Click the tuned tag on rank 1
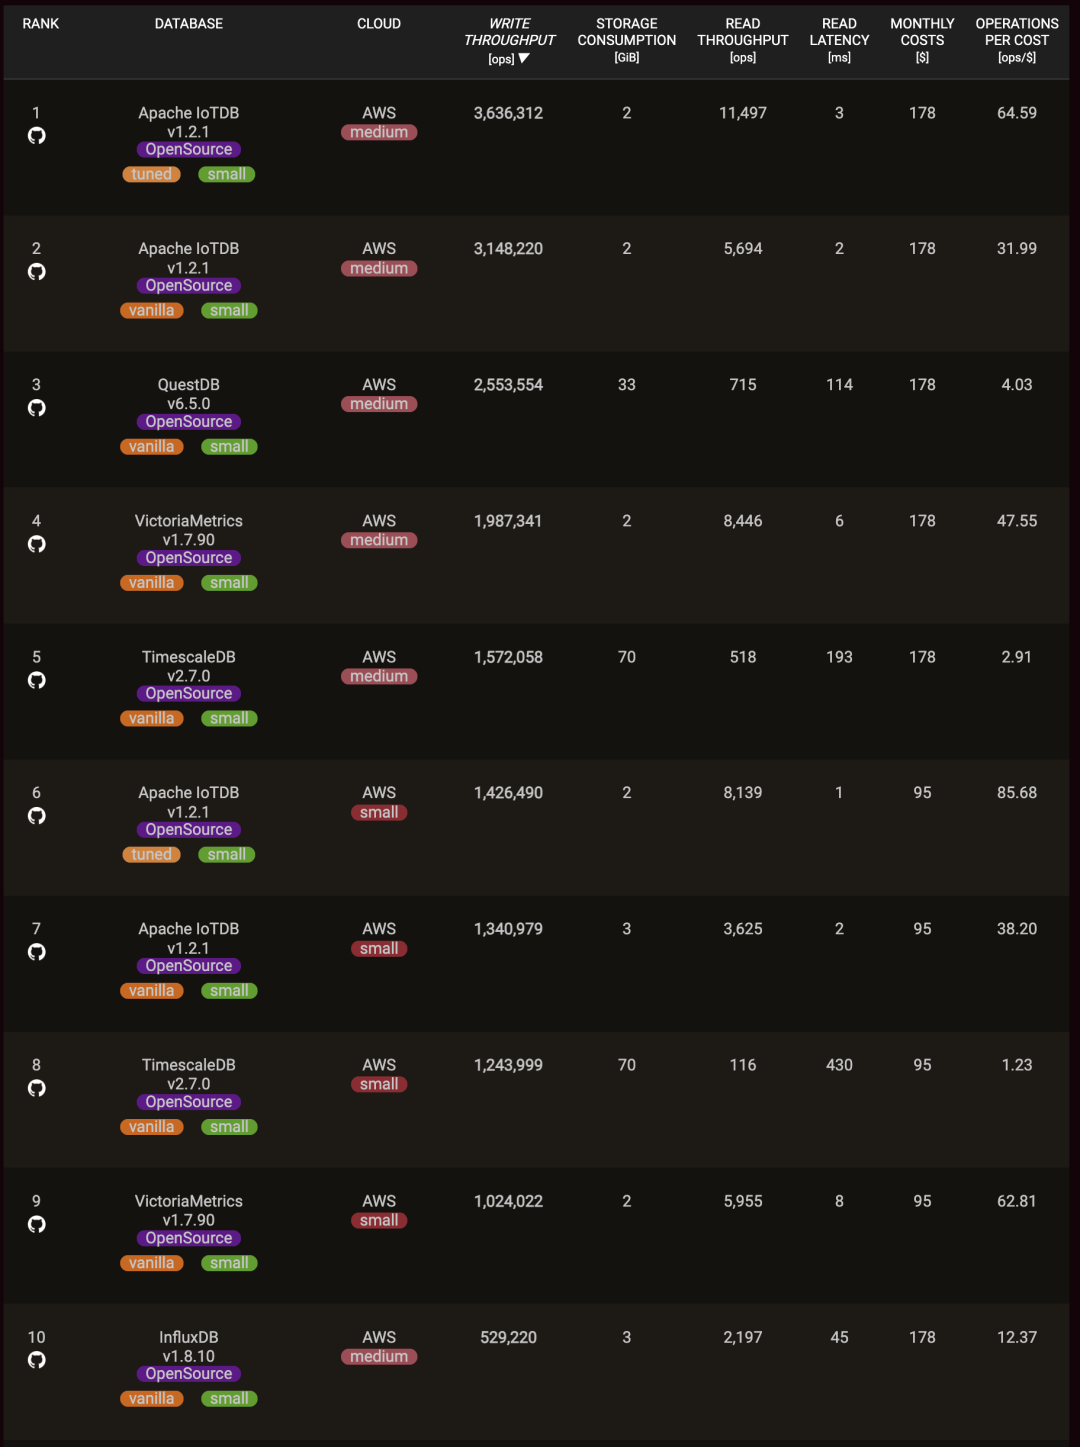 coord(152,174)
